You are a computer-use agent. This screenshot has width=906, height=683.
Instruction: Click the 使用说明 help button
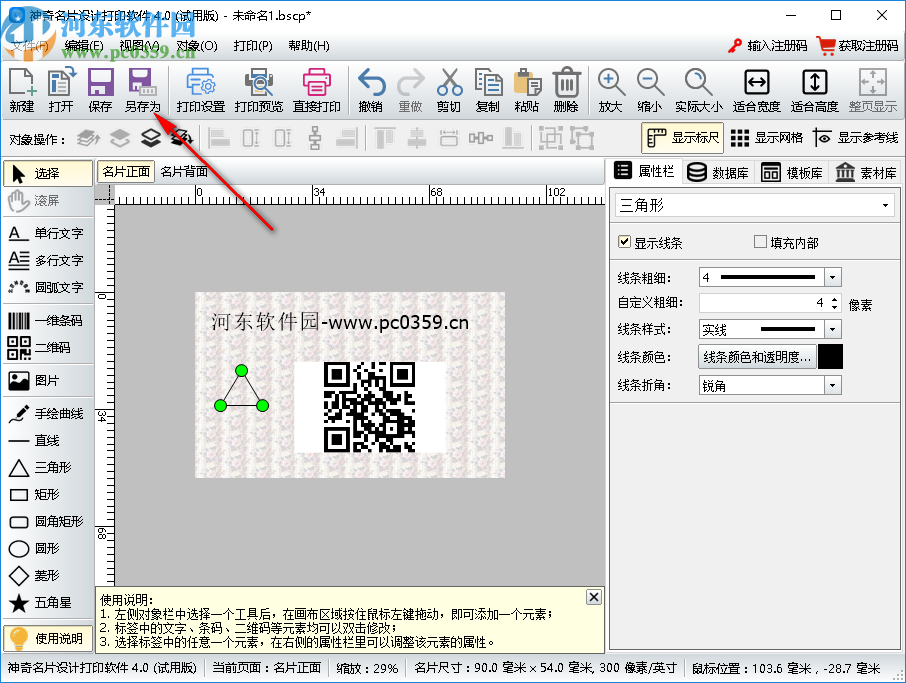(48, 639)
